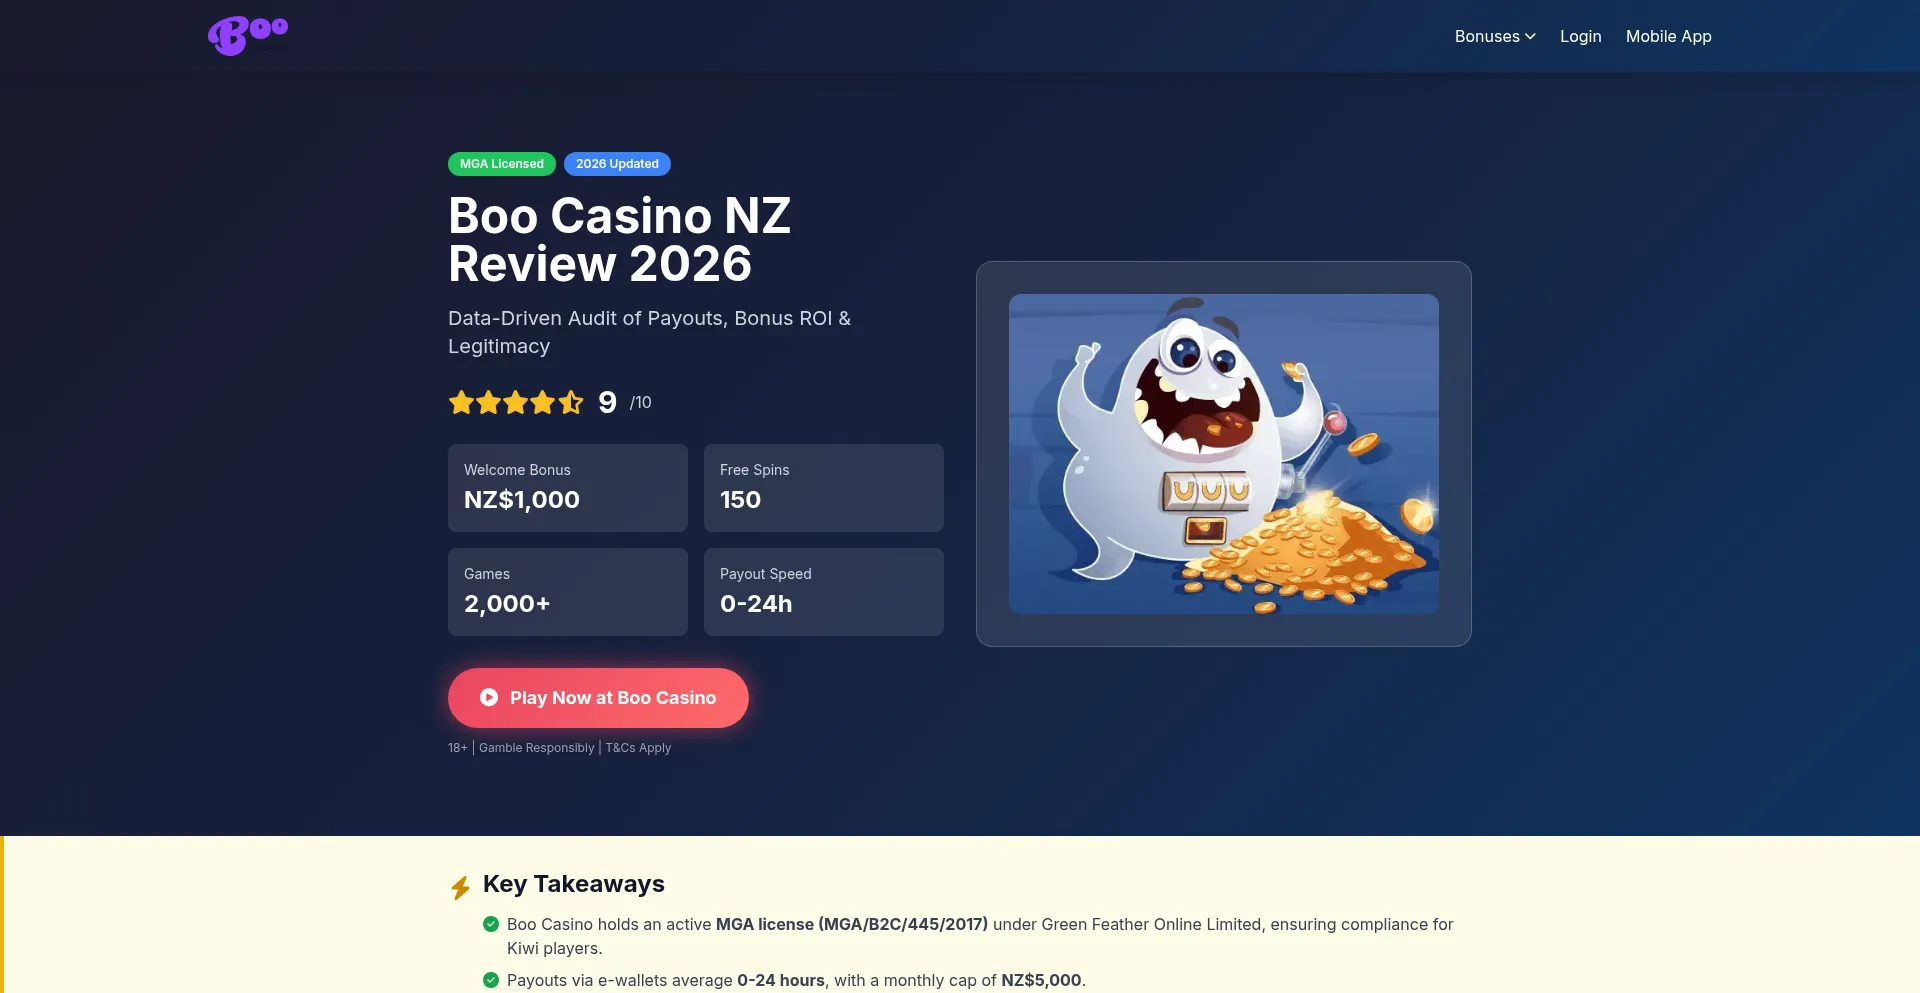The width and height of the screenshot is (1920, 993).
Task: Select the first star in the rating
Action: [461, 402]
